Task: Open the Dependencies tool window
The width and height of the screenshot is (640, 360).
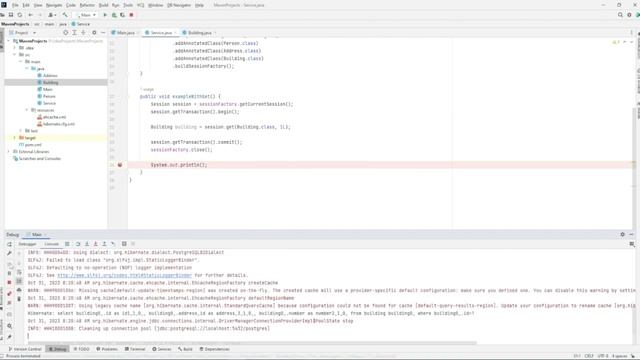Action: tap(215, 349)
